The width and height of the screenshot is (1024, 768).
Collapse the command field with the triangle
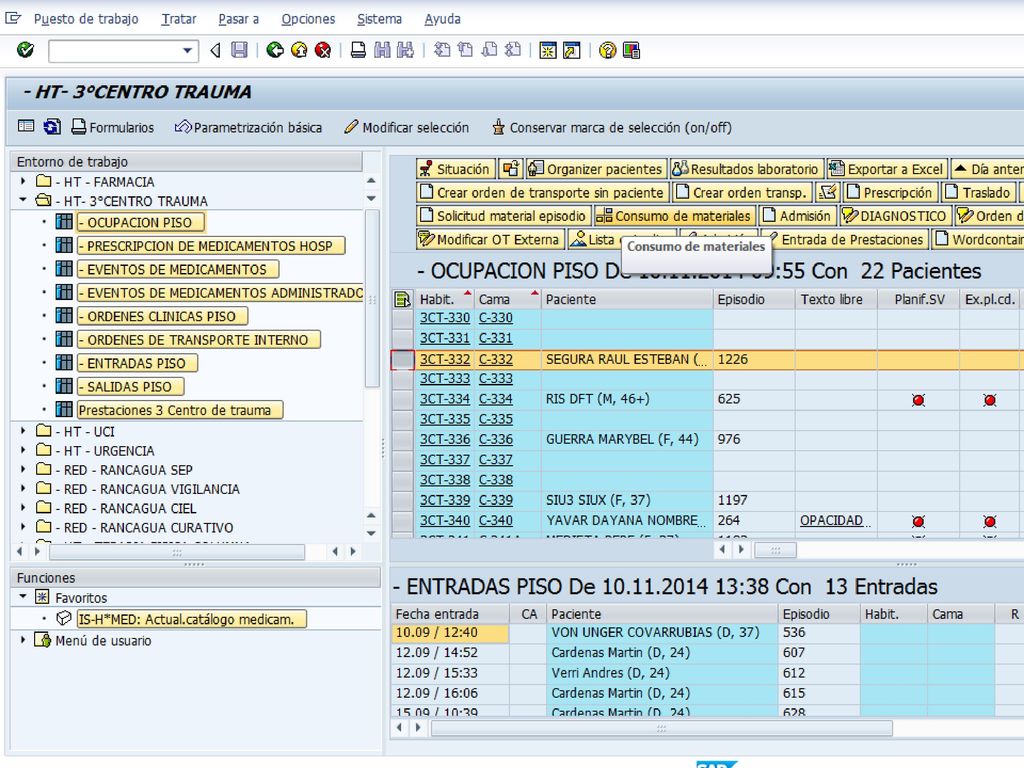point(215,50)
